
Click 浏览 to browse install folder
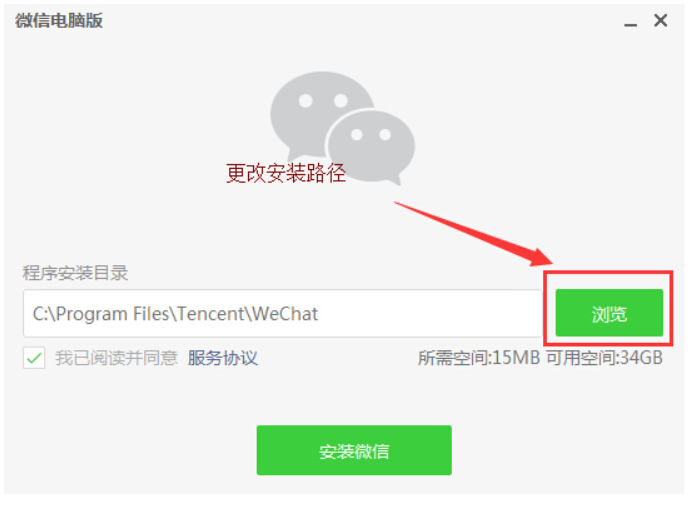pos(609,313)
